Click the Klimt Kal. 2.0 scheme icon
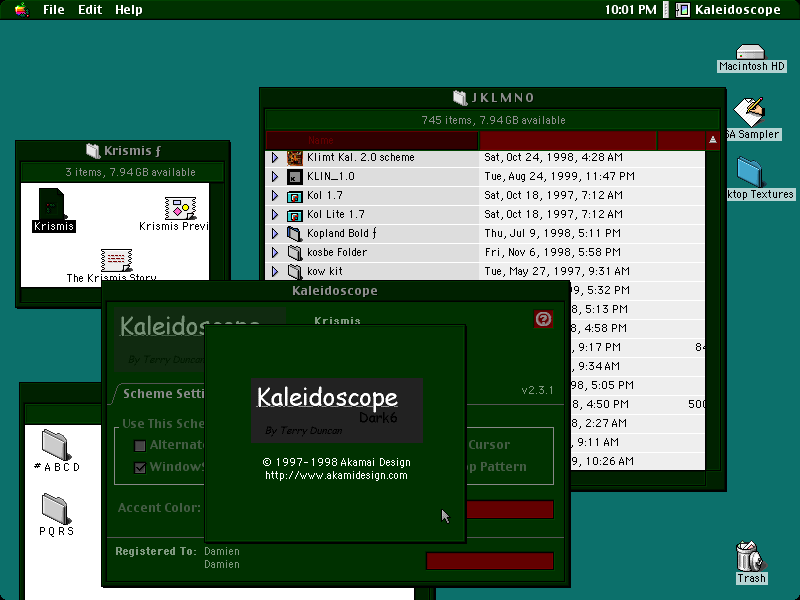This screenshot has height=600, width=800. pyautogui.click(x=294, y=158)
